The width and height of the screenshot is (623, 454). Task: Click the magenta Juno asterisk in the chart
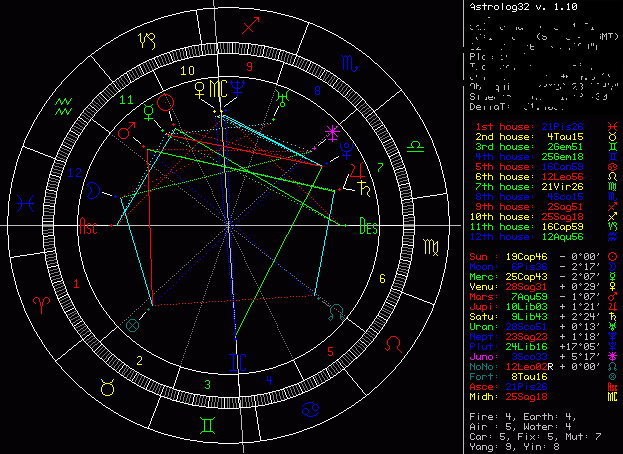pos(334,133)
